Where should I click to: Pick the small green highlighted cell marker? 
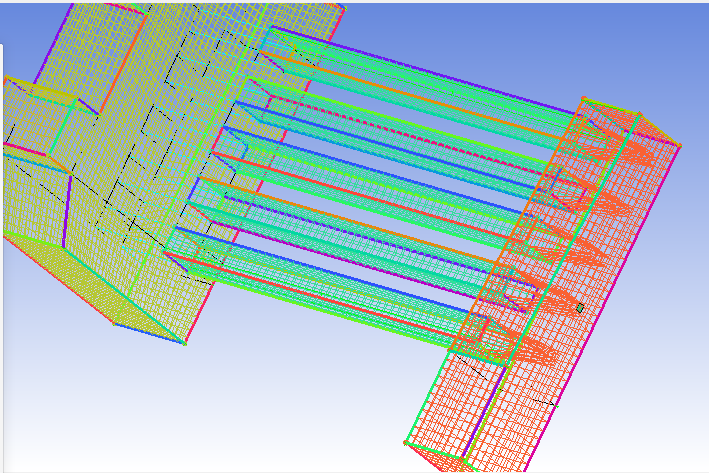[x=580, y=308]
